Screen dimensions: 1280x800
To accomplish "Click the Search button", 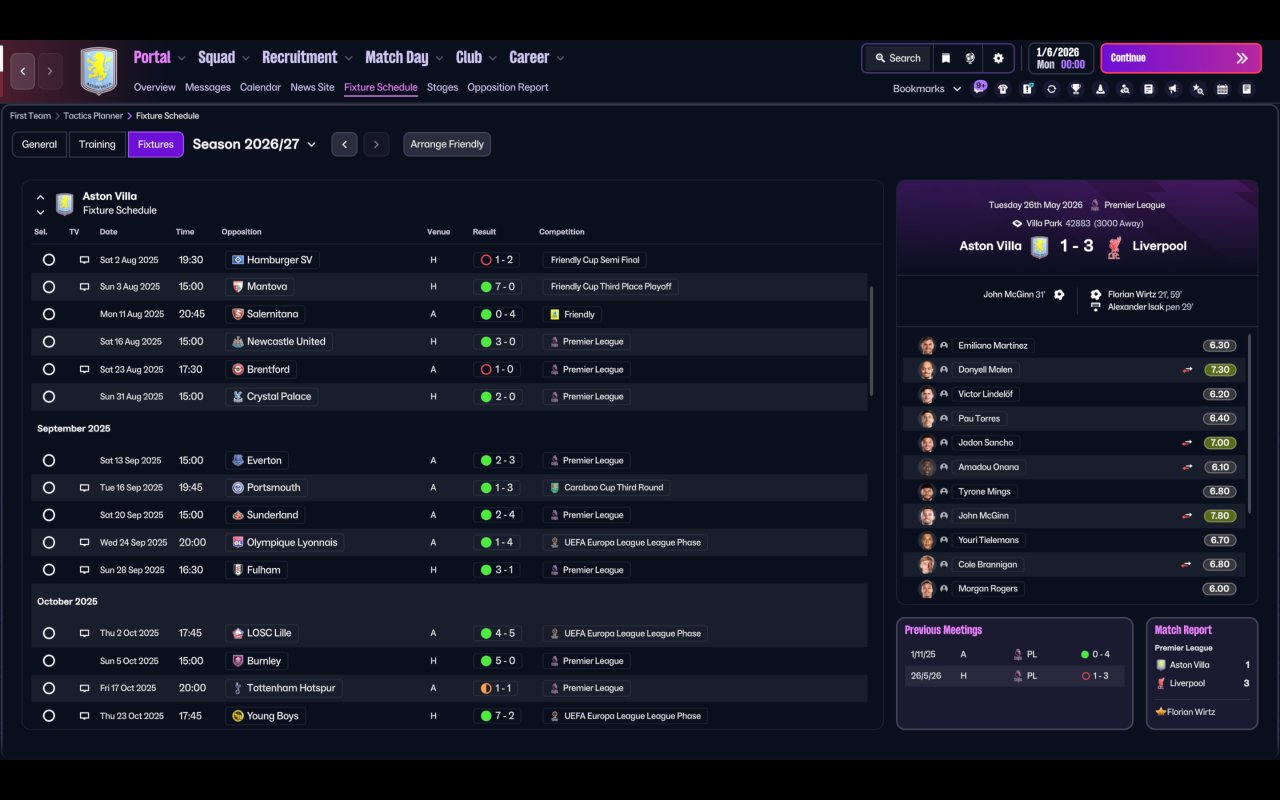I will click(x=897, y=58).
